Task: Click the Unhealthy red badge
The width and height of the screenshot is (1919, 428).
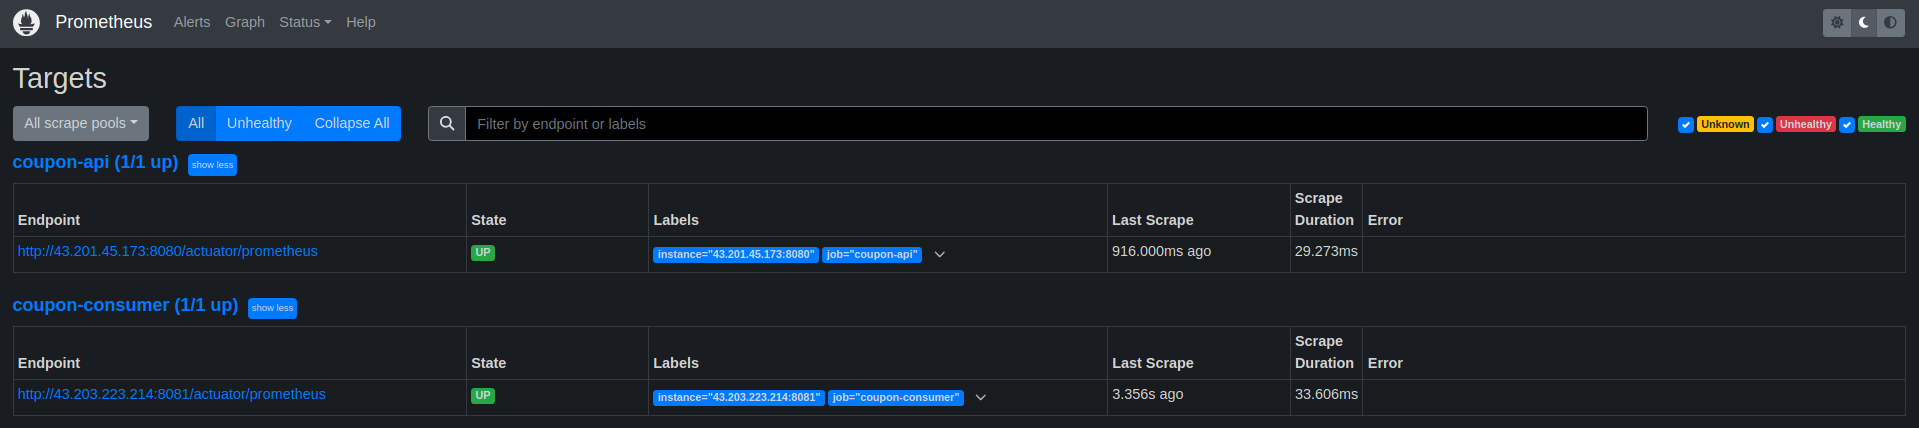Action: coord(1806,125)
